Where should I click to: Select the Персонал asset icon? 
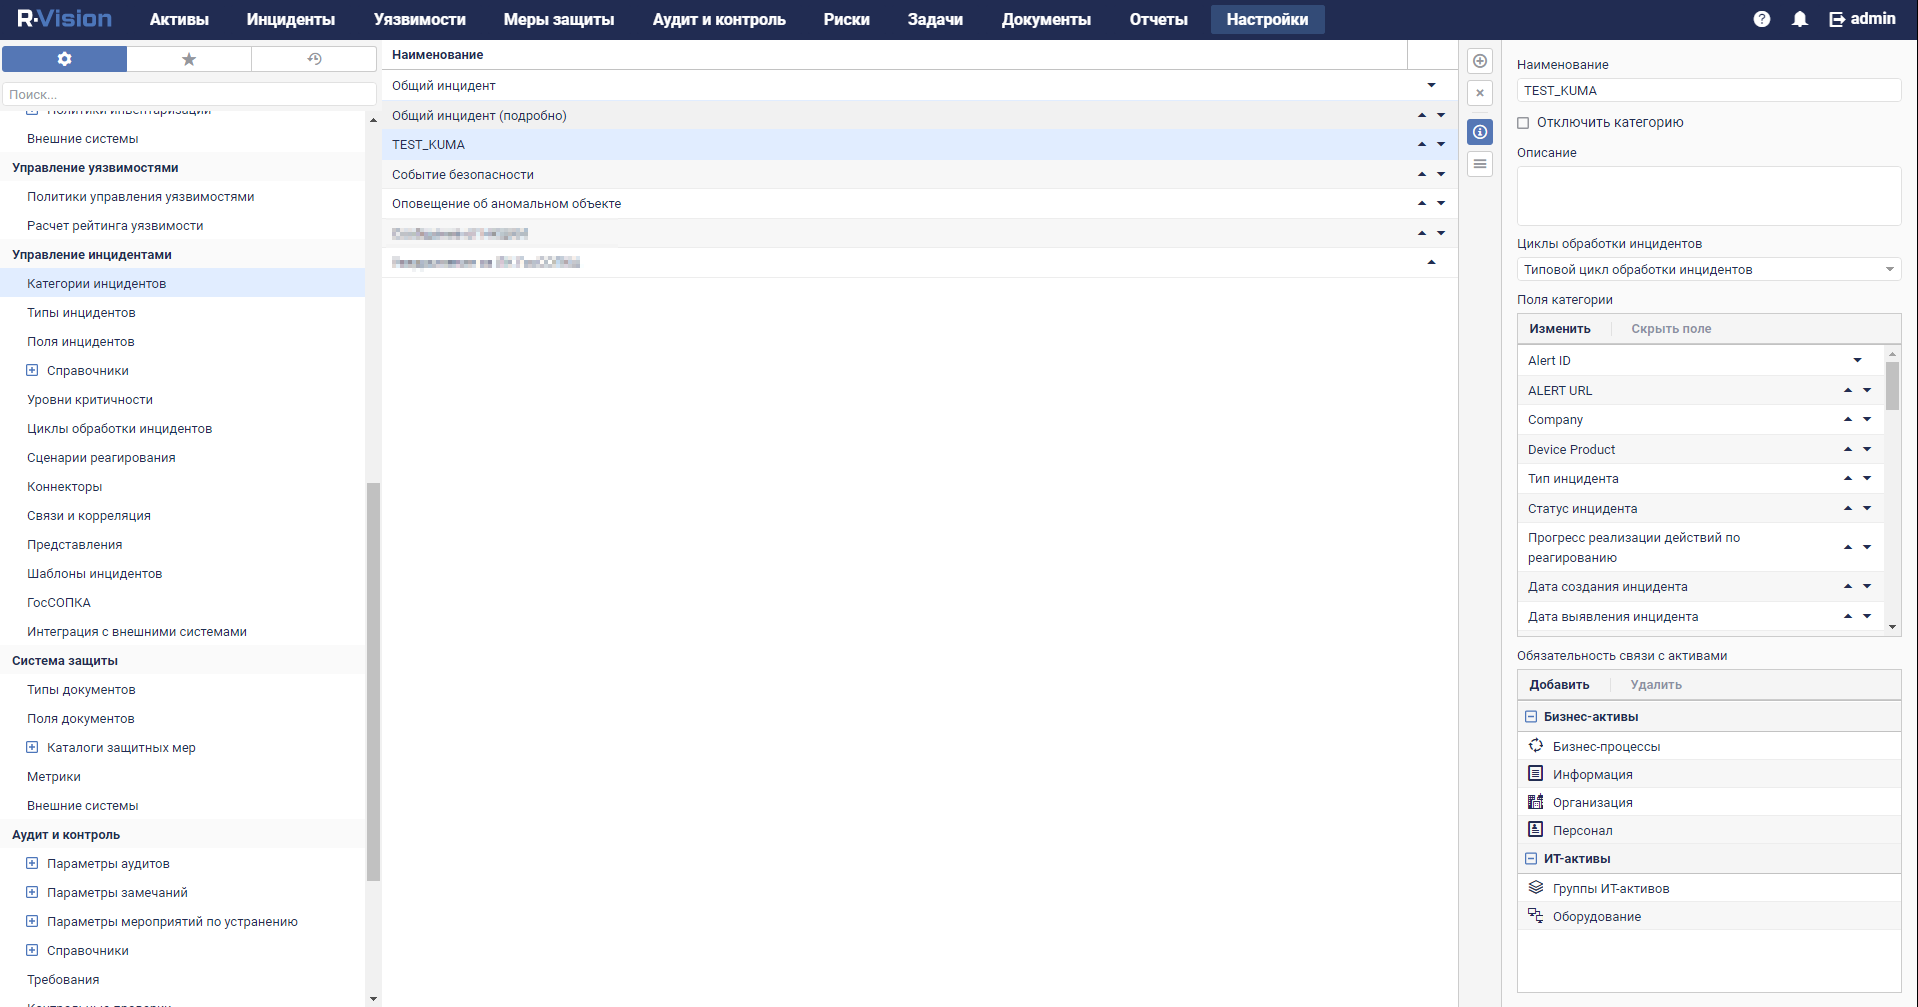pyautogui.click(x=1536, y=830)
